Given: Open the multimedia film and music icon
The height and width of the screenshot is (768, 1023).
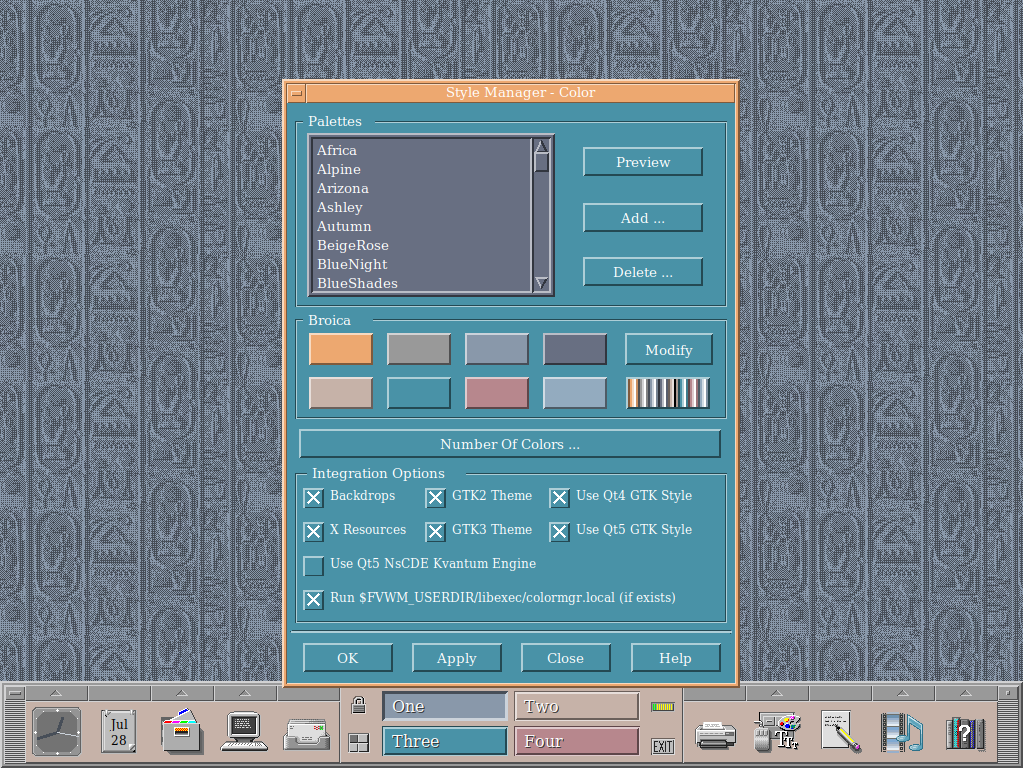Looking at the screenshot, I should click(x=902, y=731).
